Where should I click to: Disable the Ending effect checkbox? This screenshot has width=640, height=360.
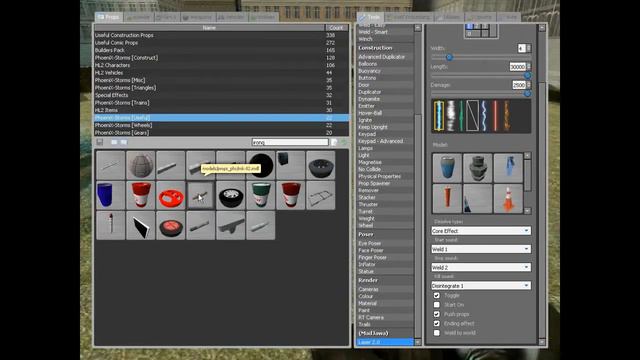pos(437,323)
